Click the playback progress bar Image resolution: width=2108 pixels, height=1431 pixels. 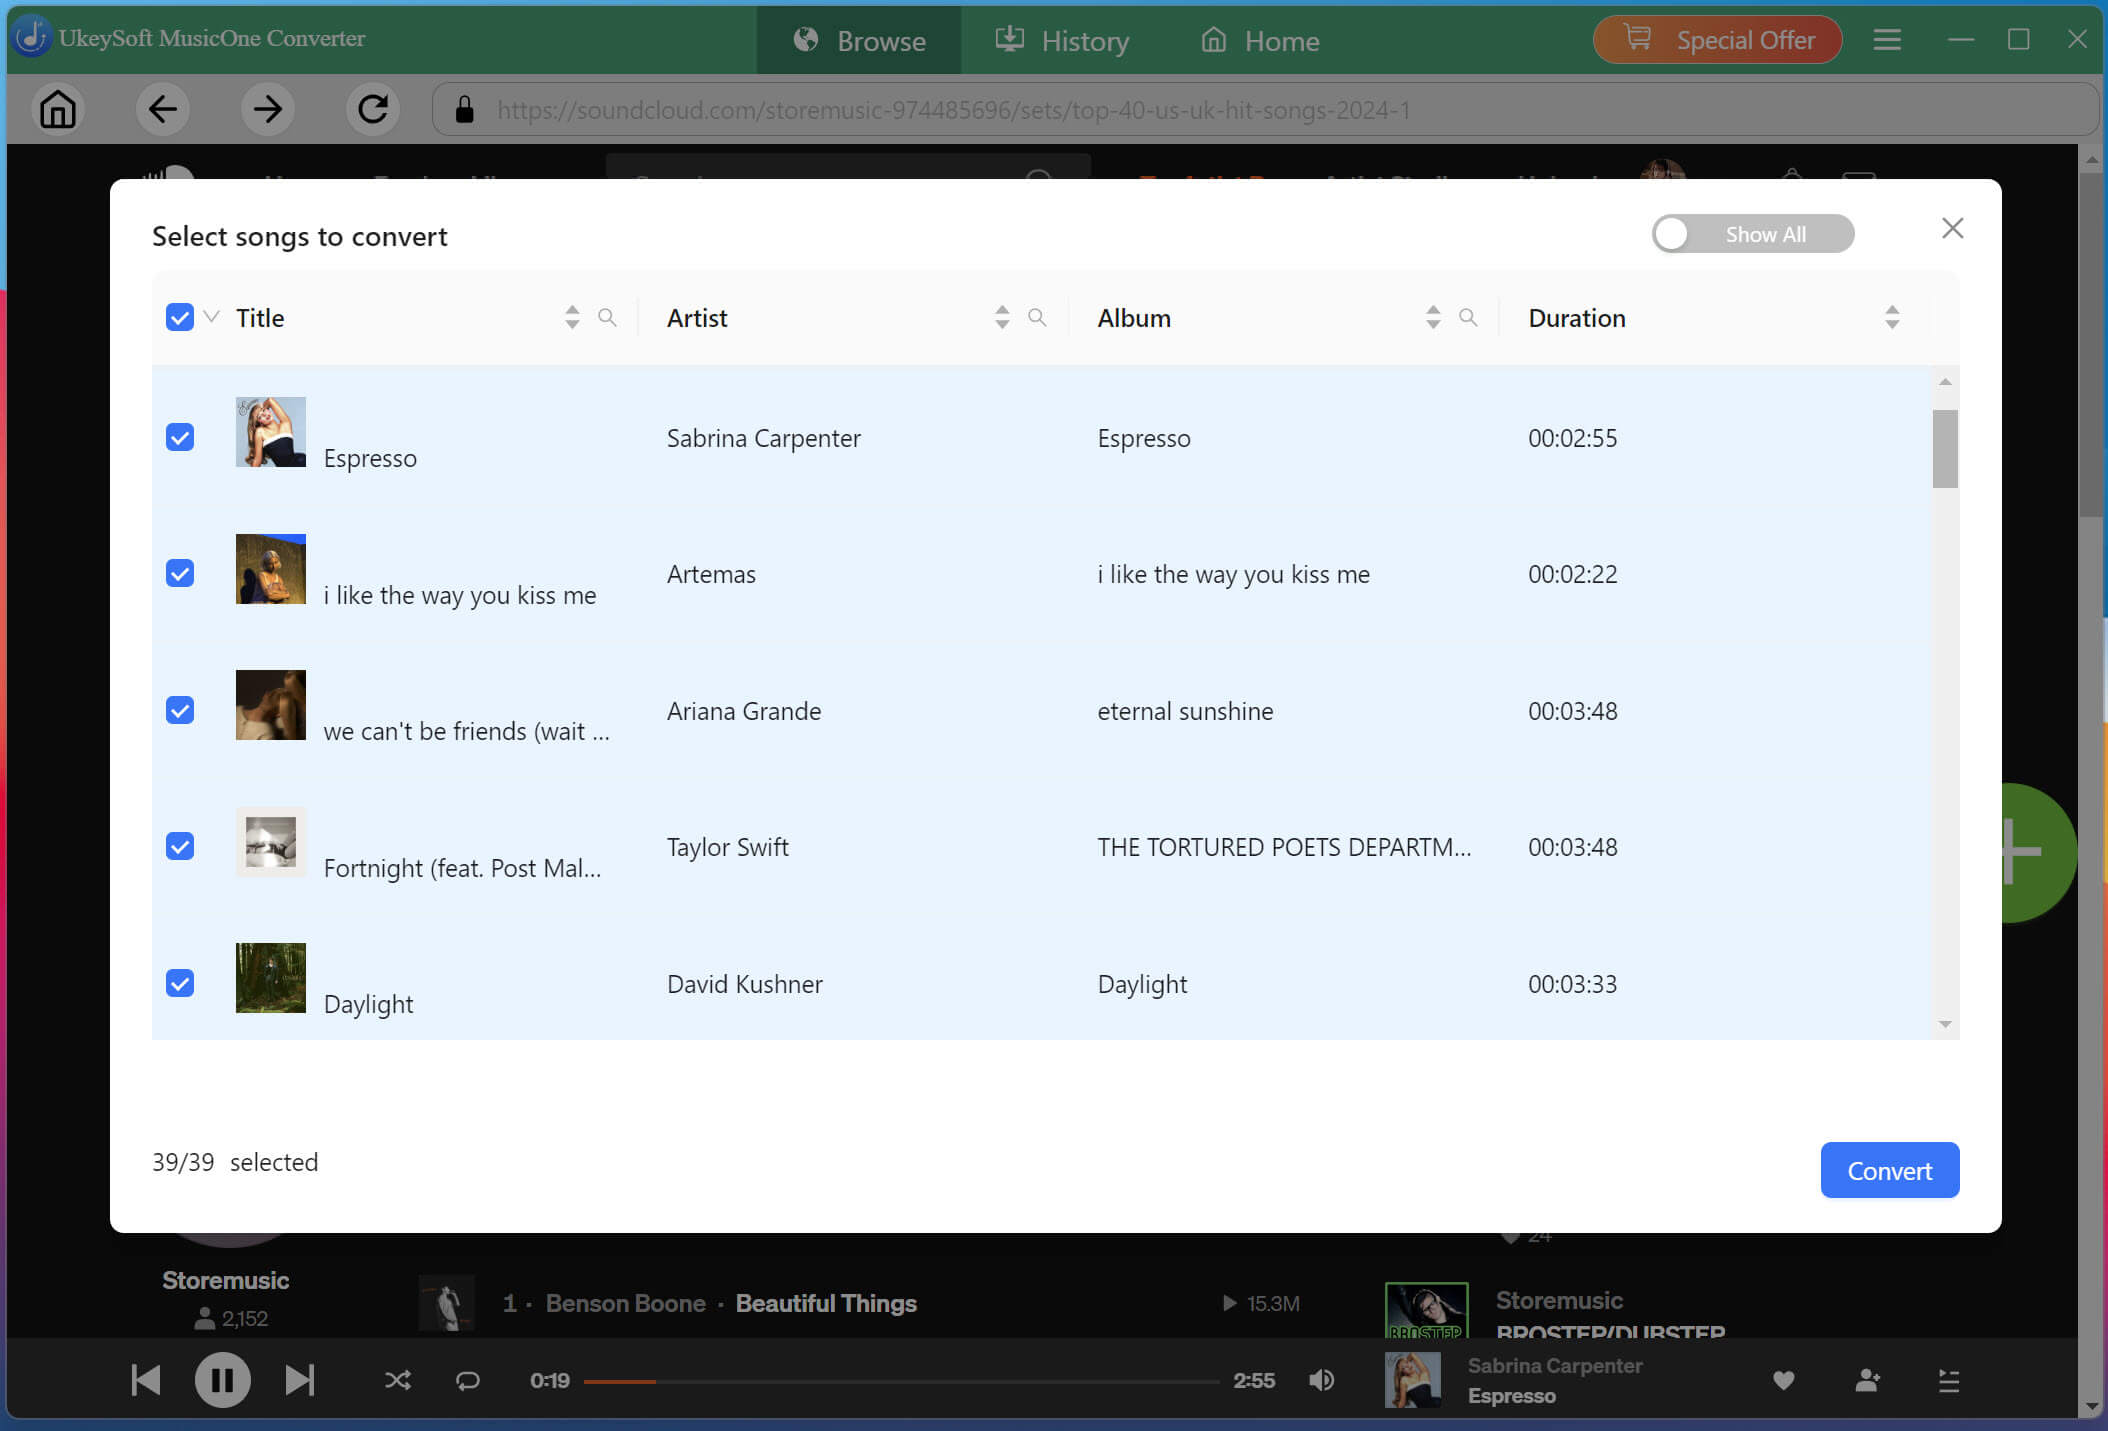coord(901,1381)
